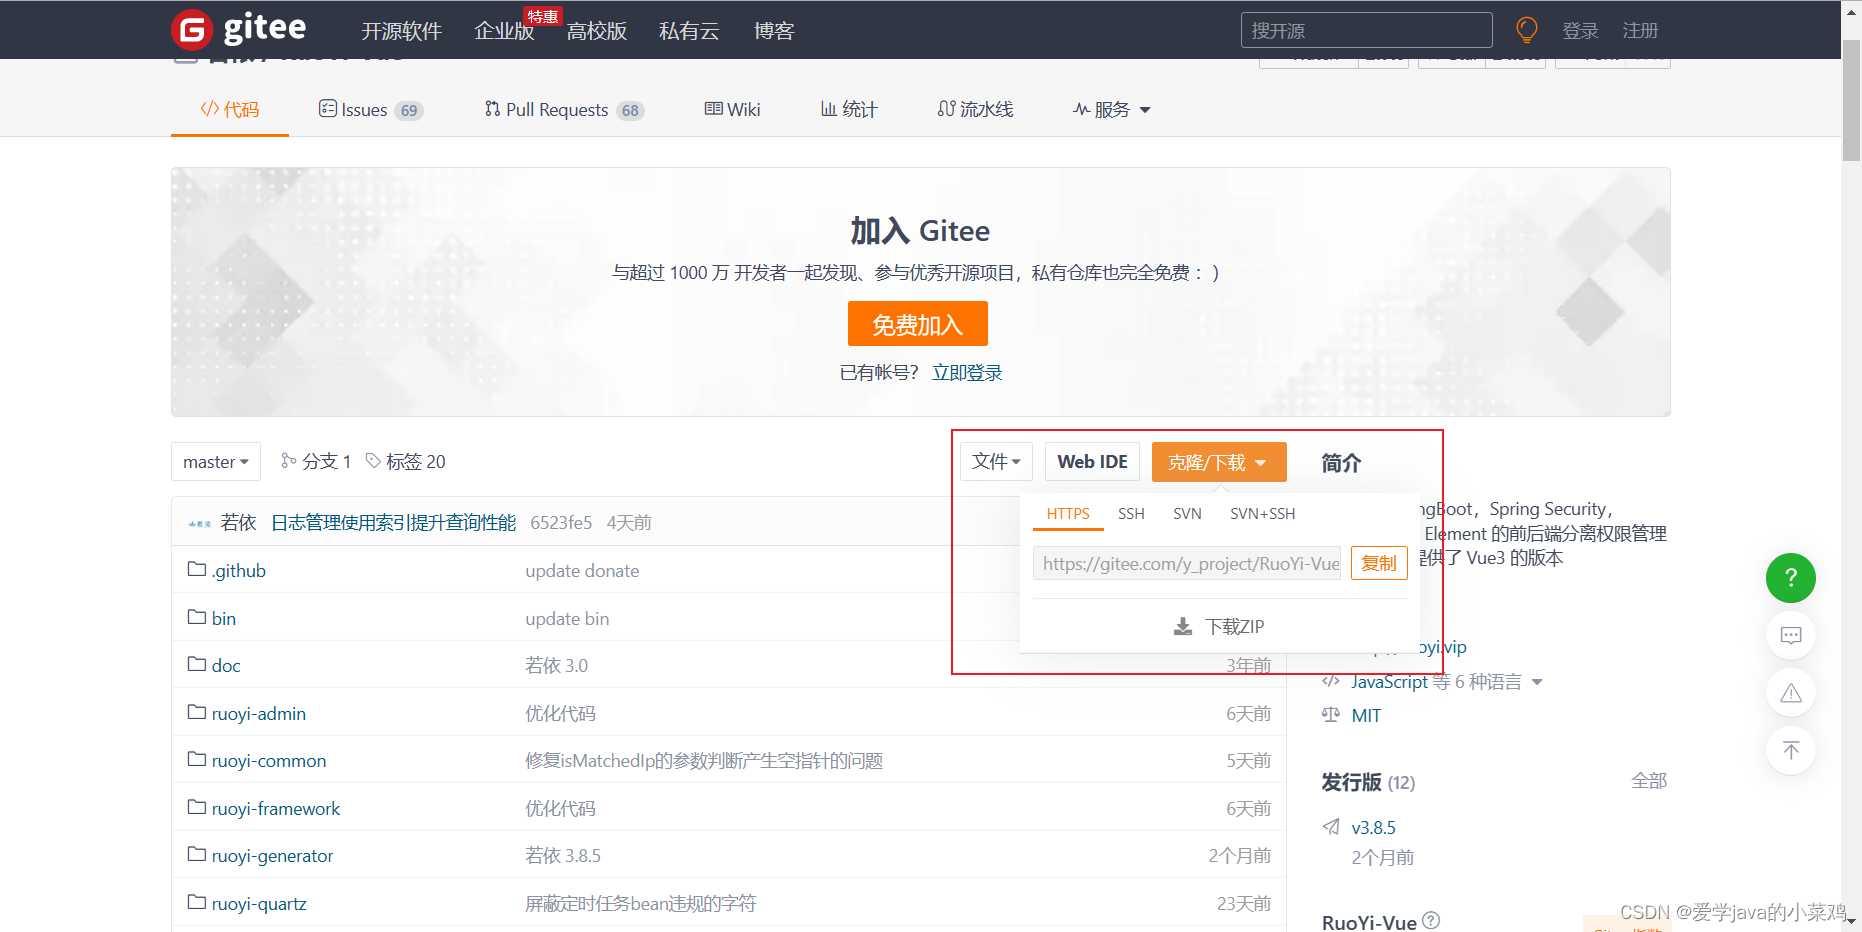1862x932 pixels.
Task: Click the code icon beside JavaScript languages
Action: pos(1331,681)
